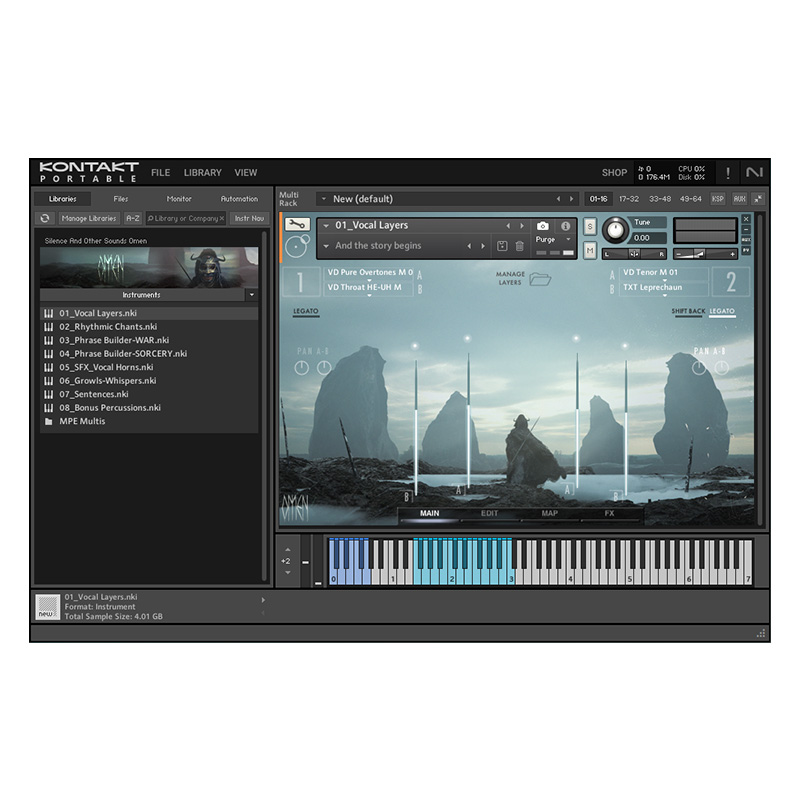Toggle right side LEGATO switch

(x=722, y=312)
